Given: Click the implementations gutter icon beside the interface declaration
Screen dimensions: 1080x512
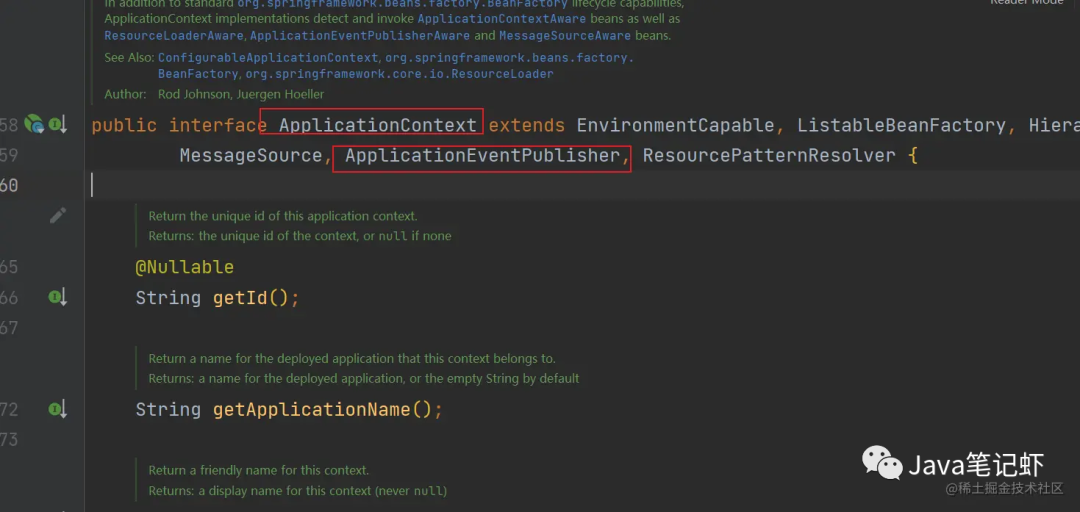Looking at the screenshot, I should pyautogui.click(x=58, y=125).
